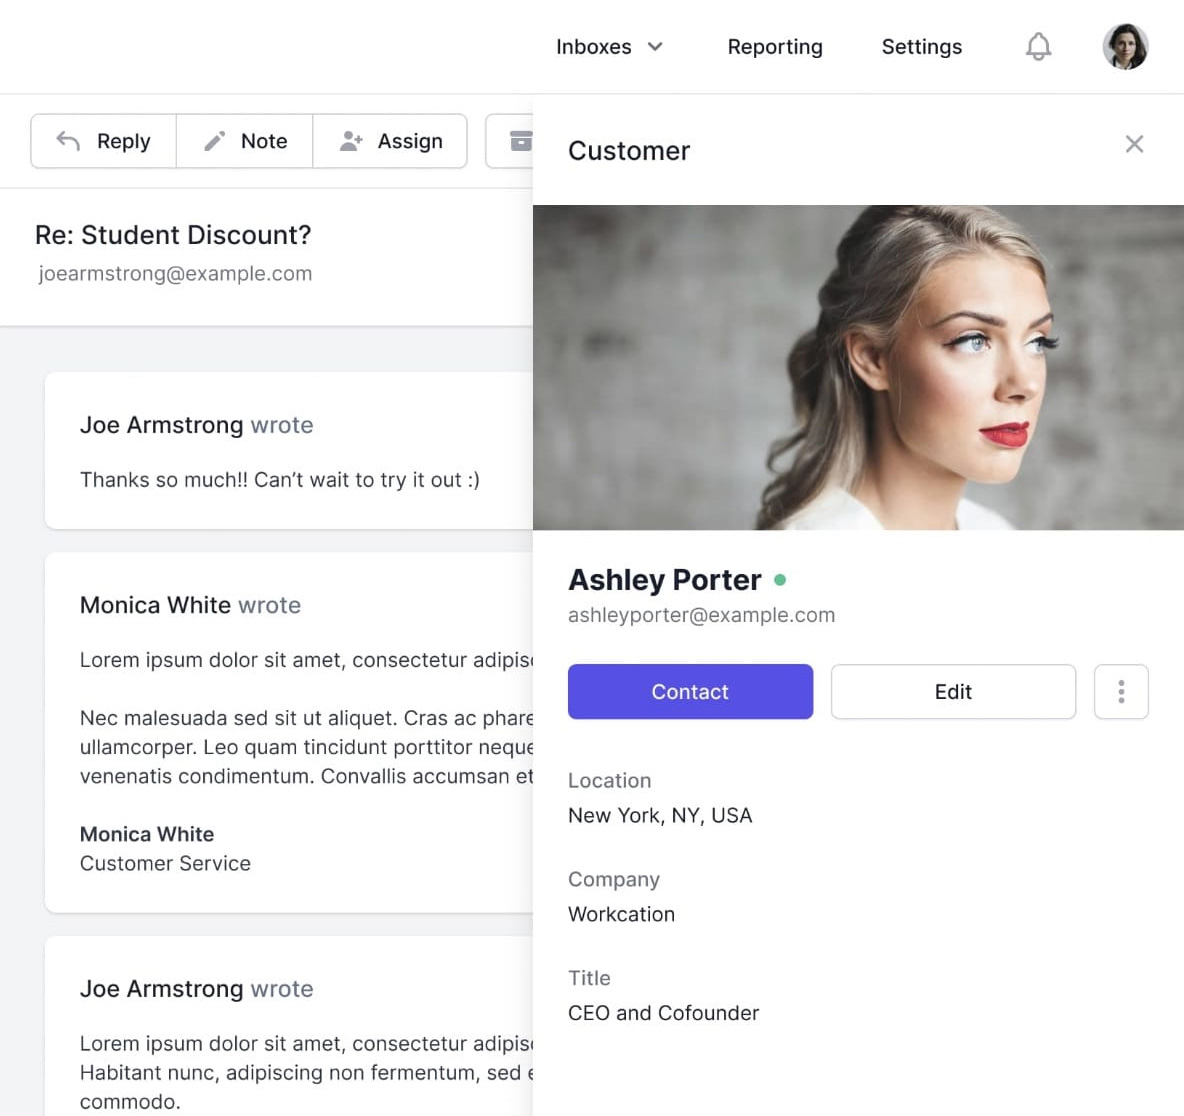Click the ashleyporter@example.com email address
Screen dimensions: 1184x1116
click(701, 615)
